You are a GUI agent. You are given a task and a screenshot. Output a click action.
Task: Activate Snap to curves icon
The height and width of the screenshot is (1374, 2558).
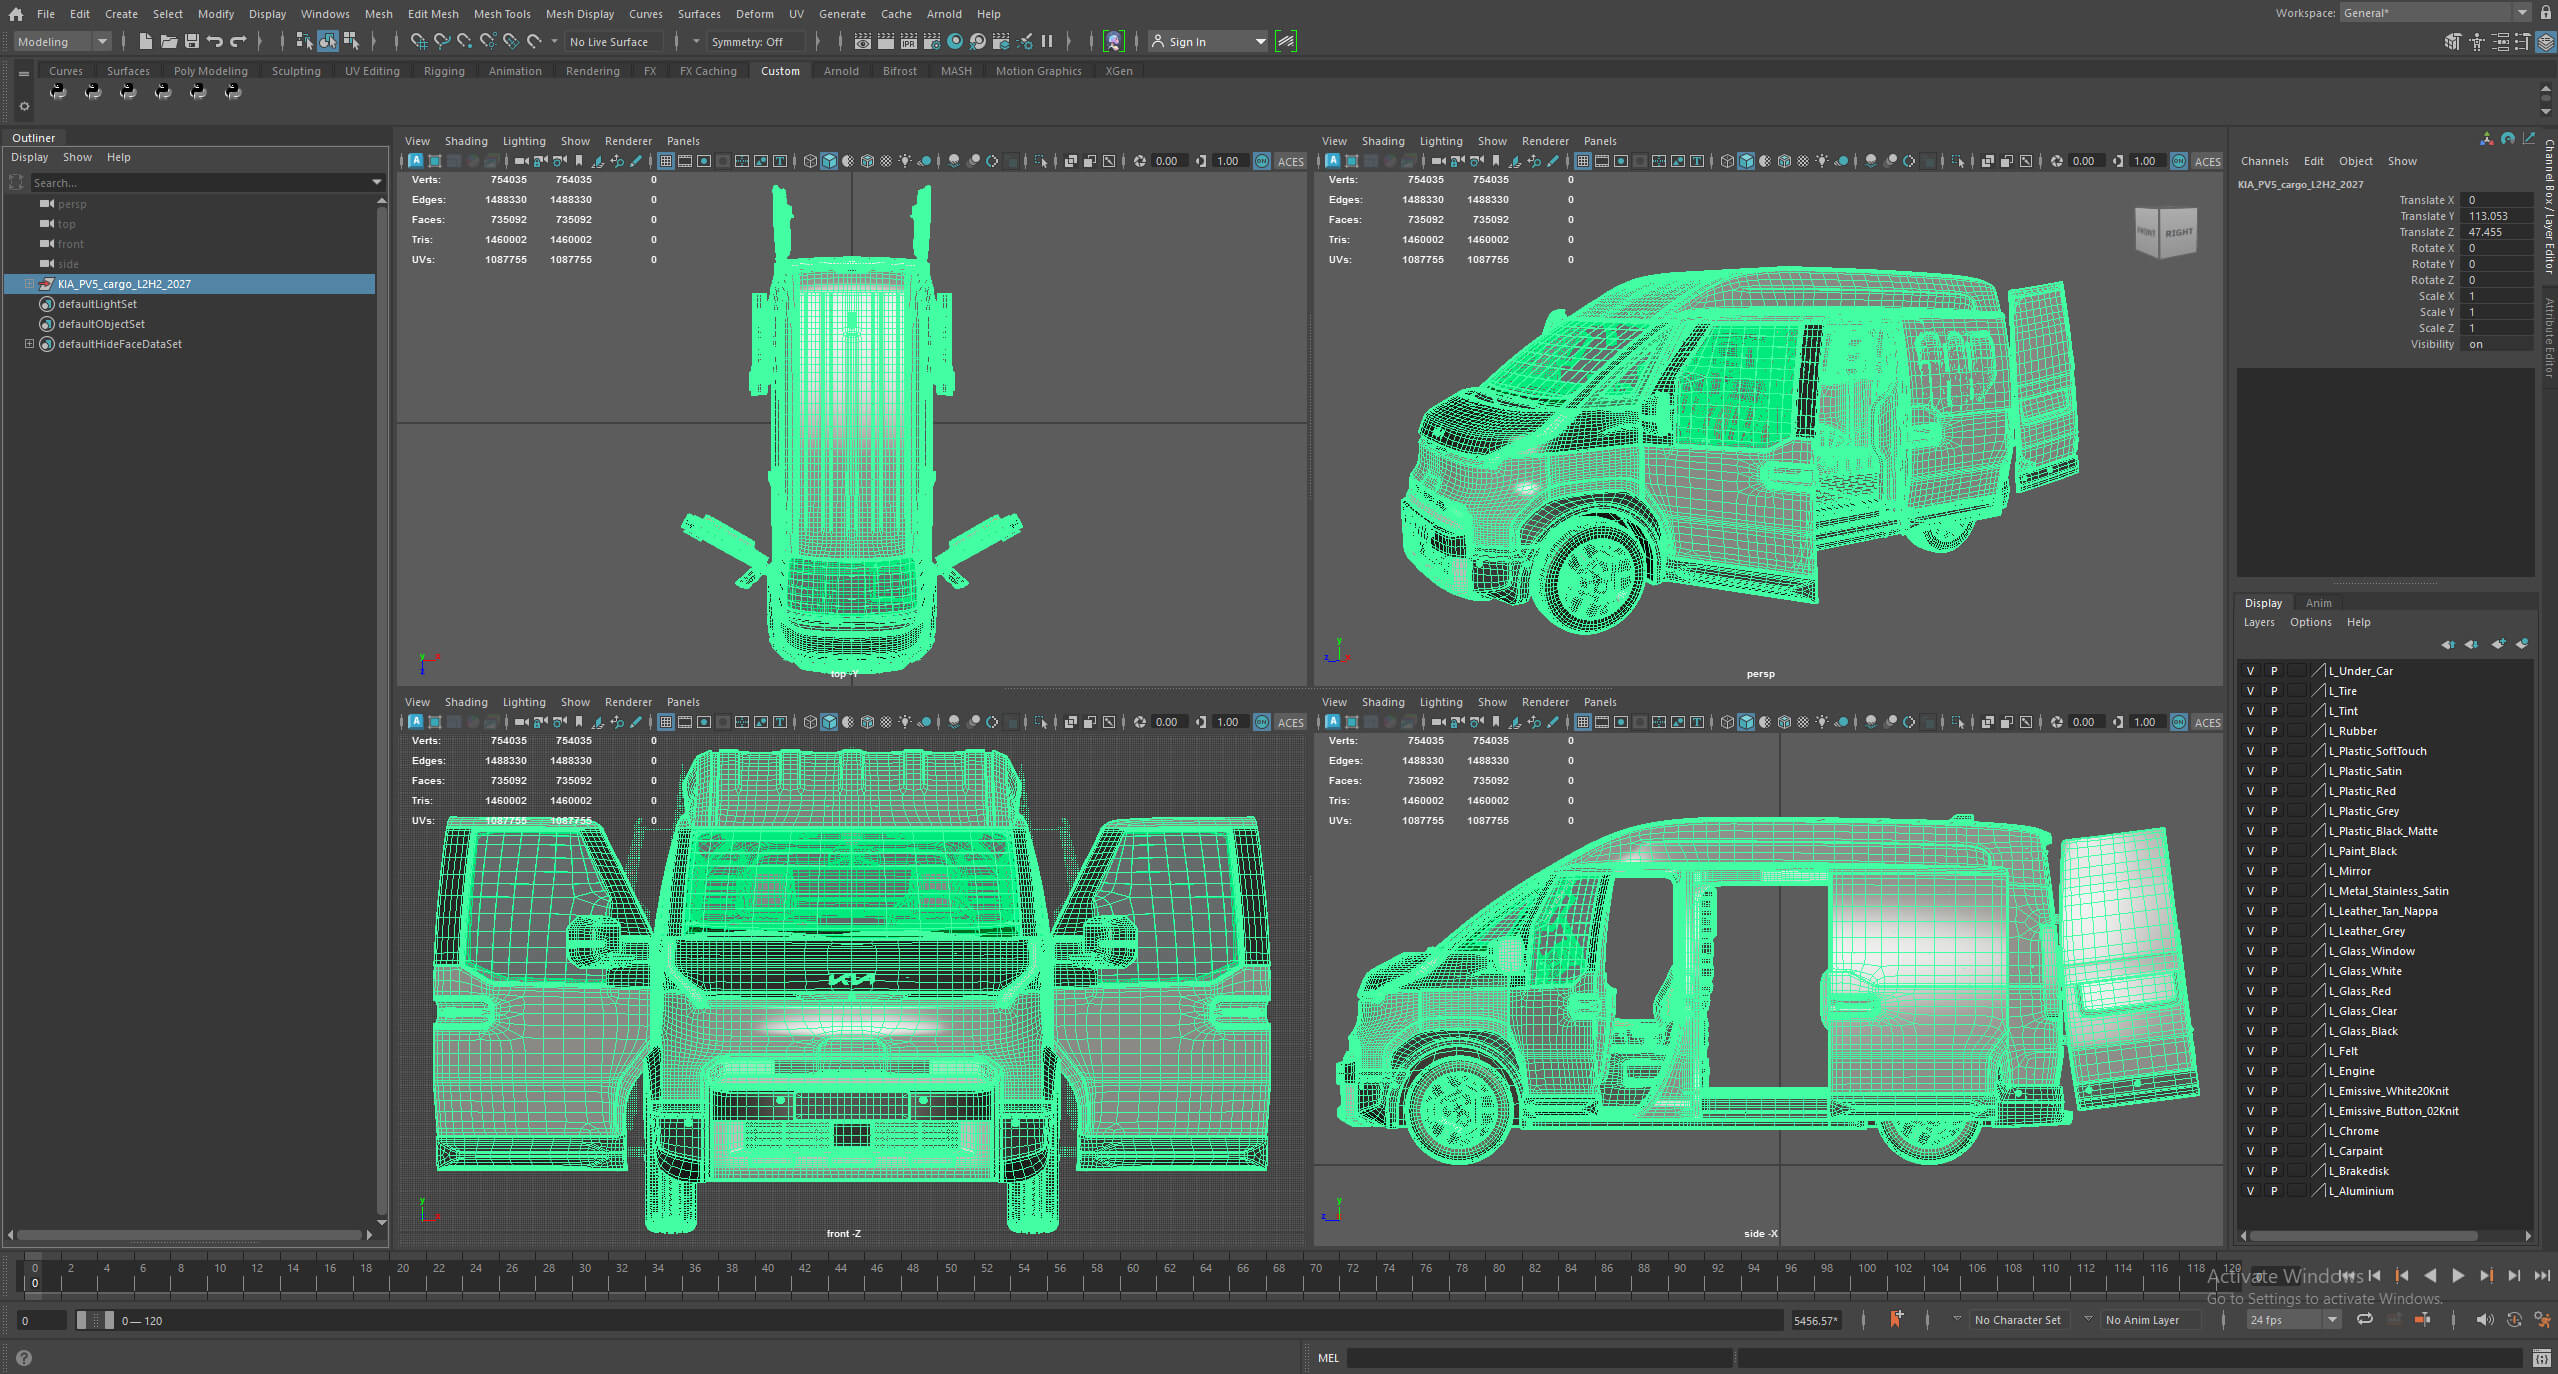pos(441,41)
